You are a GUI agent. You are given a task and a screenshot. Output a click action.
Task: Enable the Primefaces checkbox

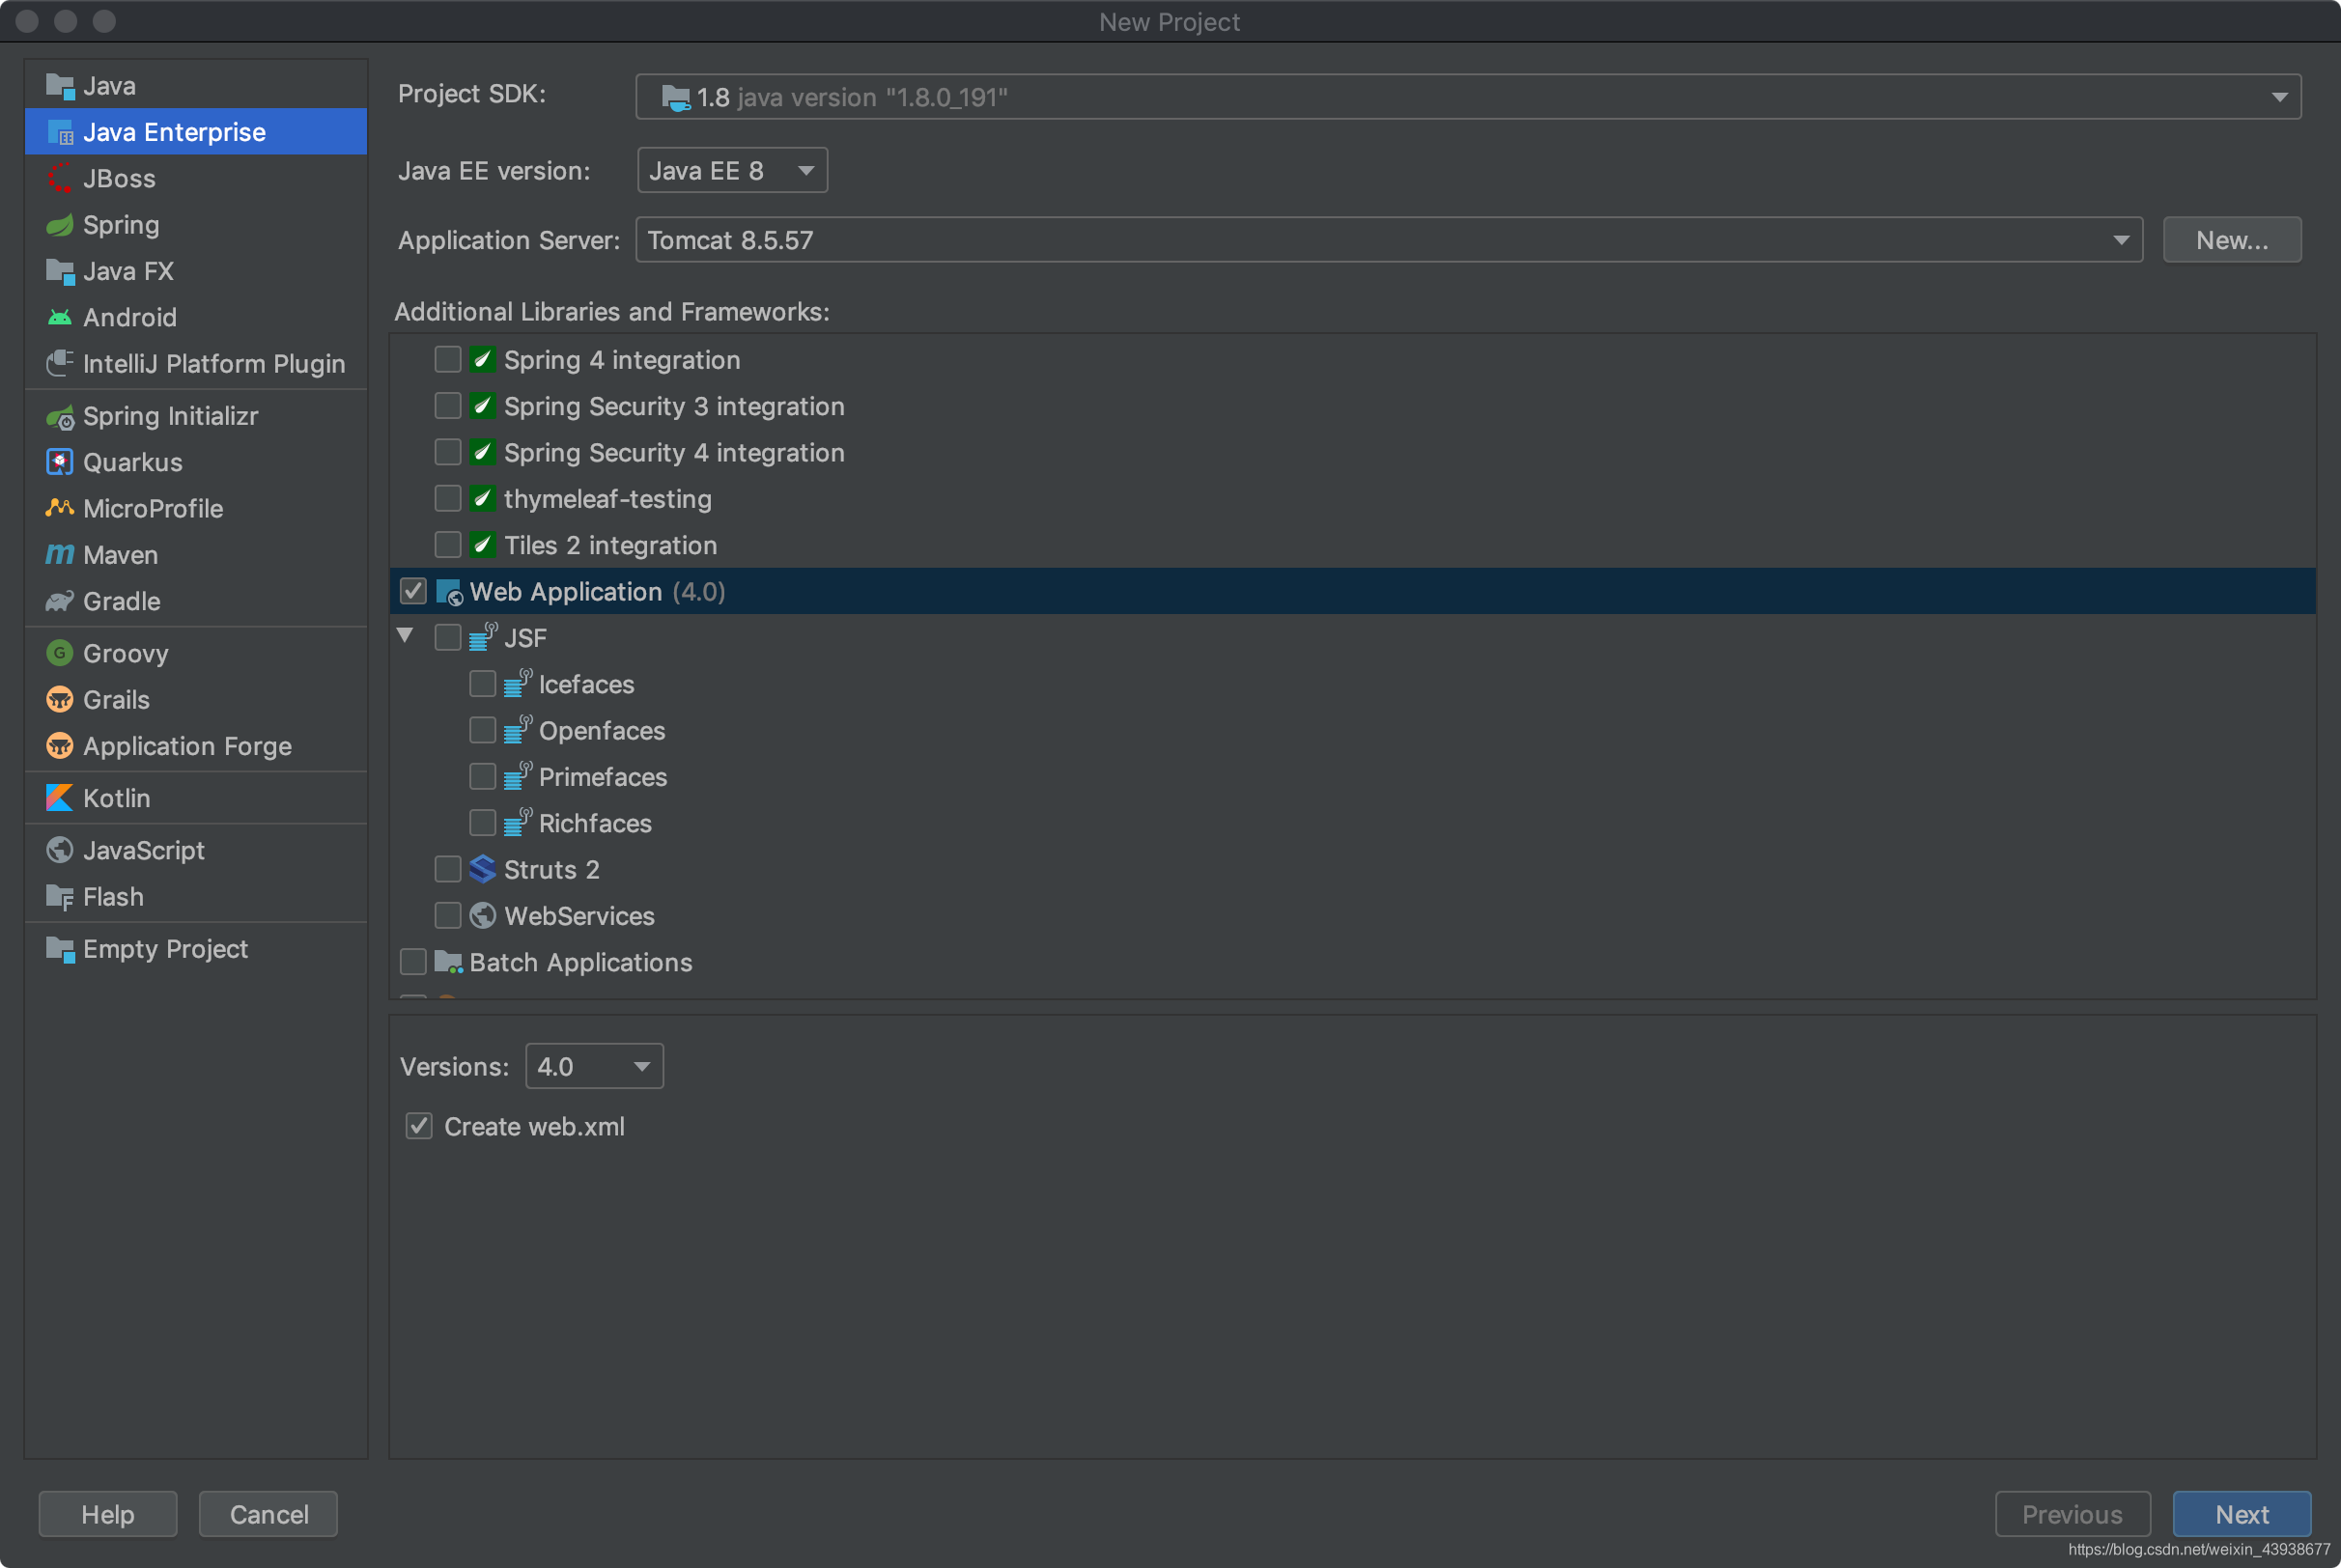coord(483,777)
